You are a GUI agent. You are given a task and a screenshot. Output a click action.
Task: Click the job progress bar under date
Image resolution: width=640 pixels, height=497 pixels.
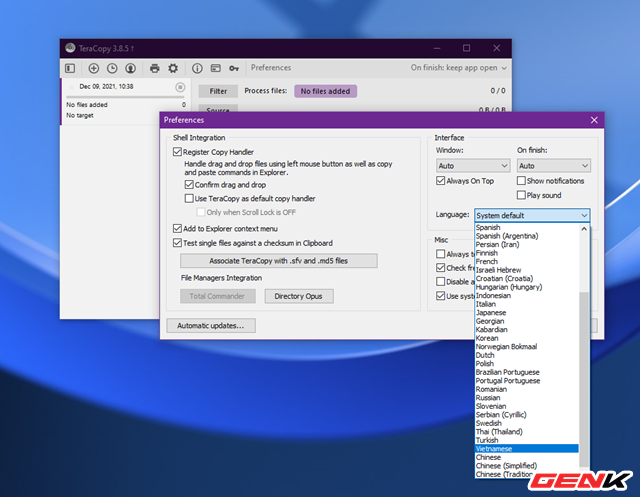126,97
